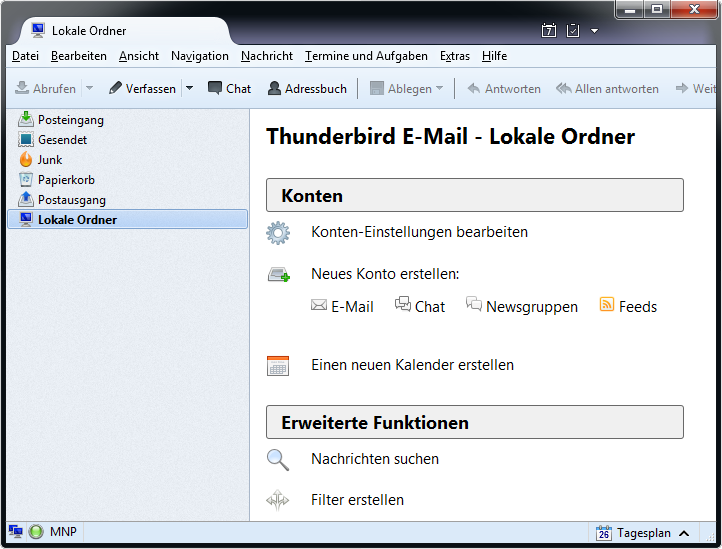The image size is (722, 549).
Task: Open the Adressbuch address book
Action: [307, 89]
